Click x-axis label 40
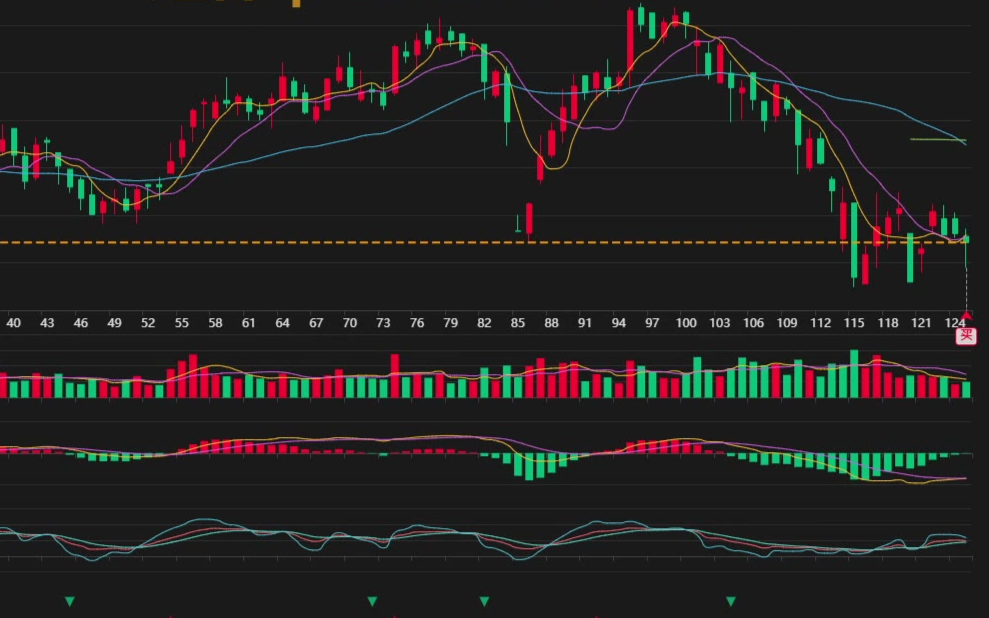This screenshot has height=618, width=989. (x=14, y=323)
